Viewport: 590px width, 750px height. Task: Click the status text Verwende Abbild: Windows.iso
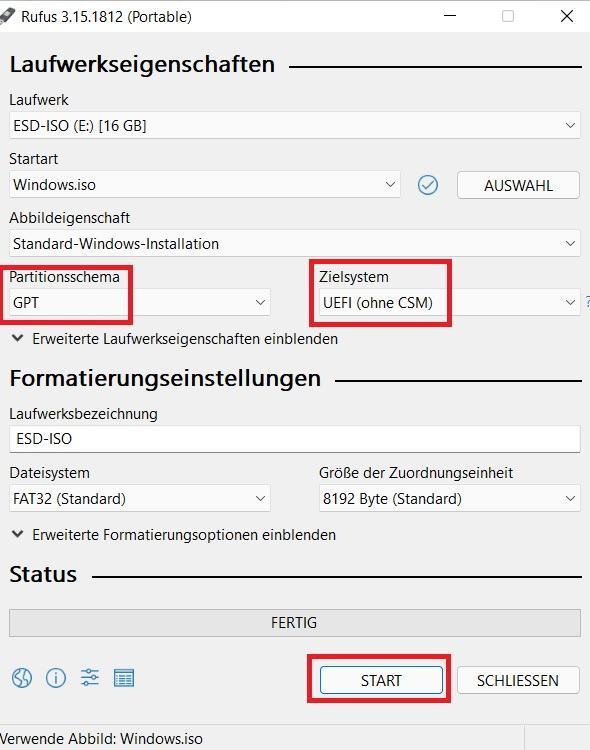click(x=101, y=739)
